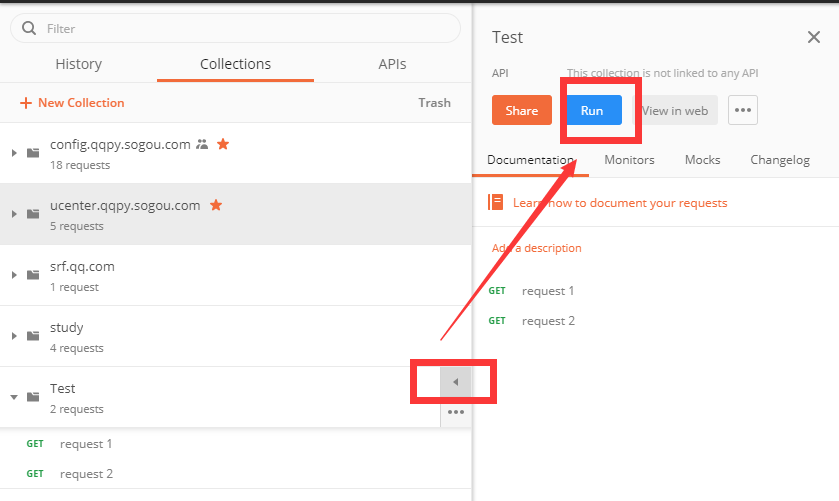Click shared team icon on config.qqpy.sogou.com
This screenshot has width=839, height=501.
(x=202, y=144)
